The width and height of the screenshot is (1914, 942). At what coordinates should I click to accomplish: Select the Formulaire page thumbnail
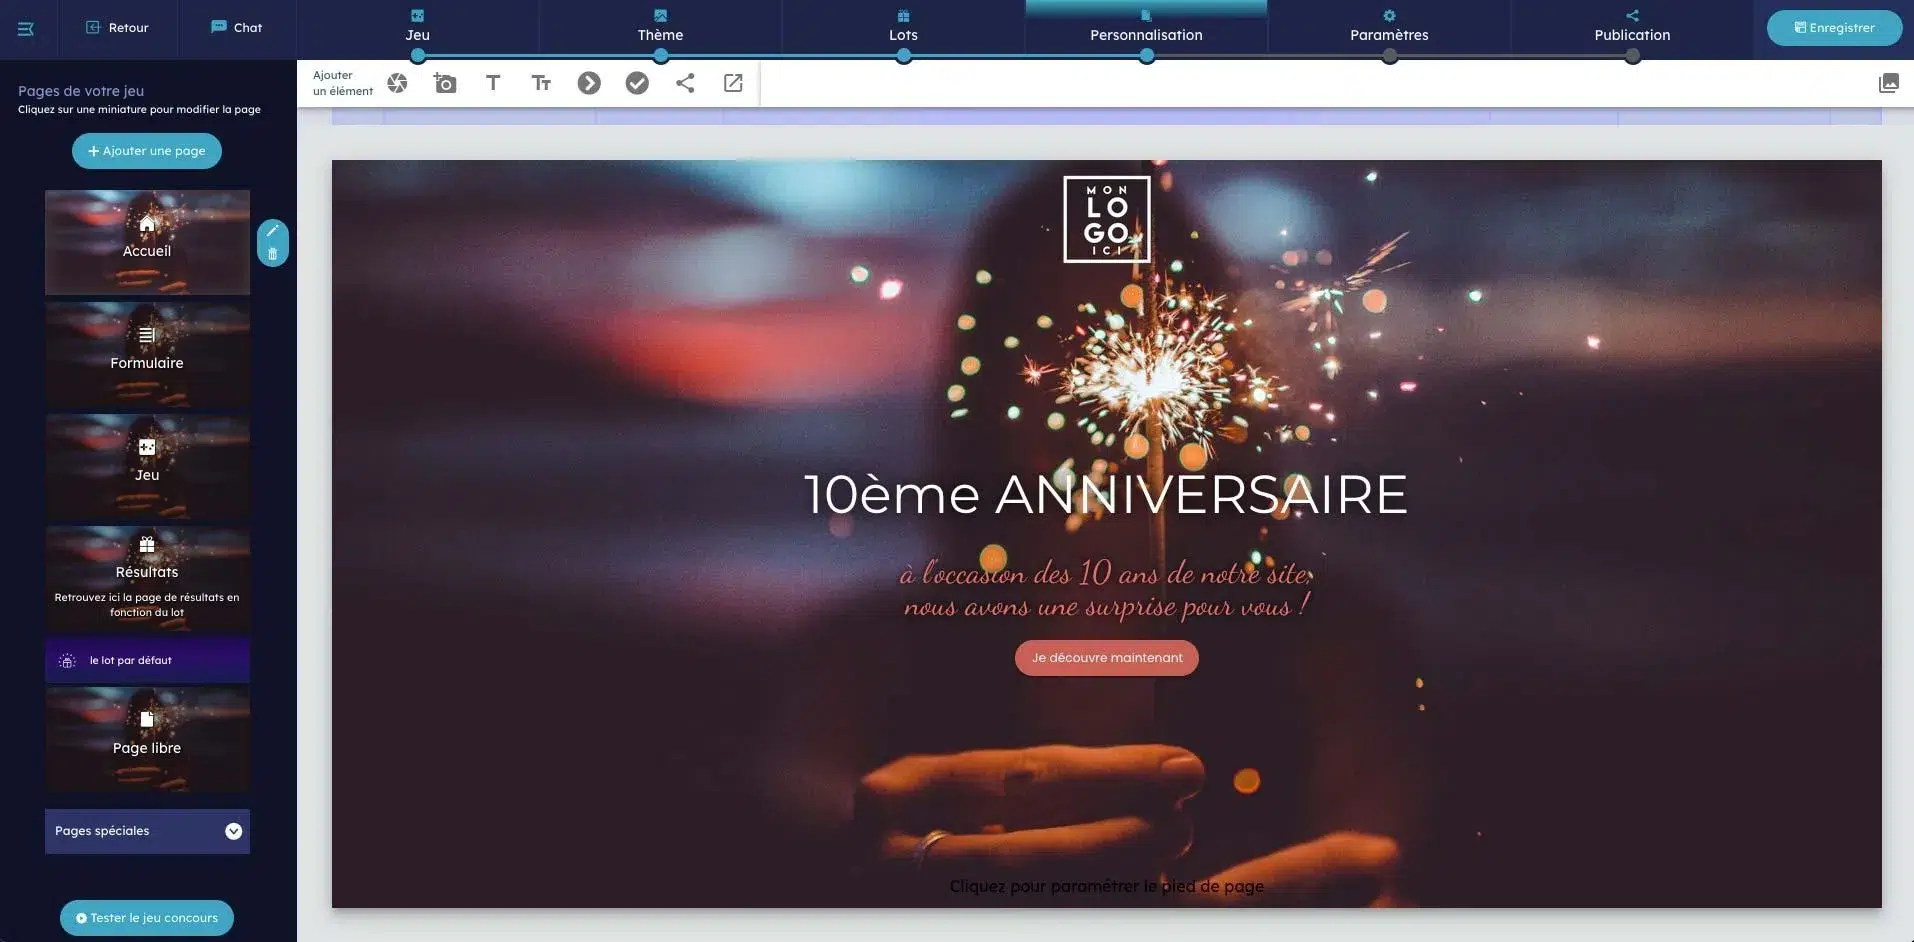(x=147, y=354)
